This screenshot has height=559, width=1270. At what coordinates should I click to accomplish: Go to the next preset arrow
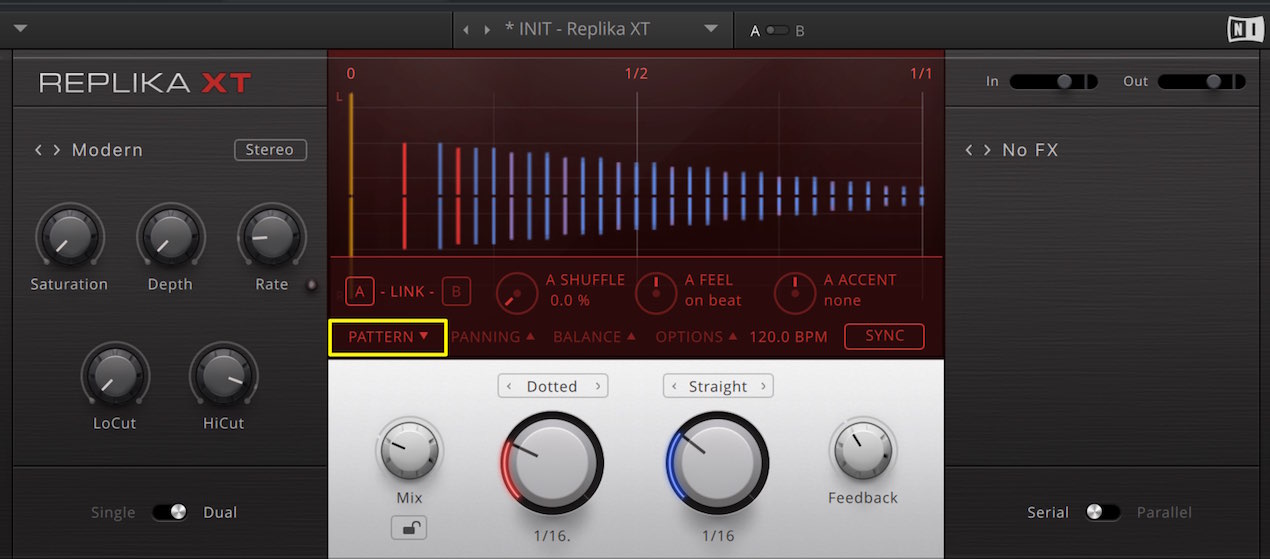click(x=488, y=30)
